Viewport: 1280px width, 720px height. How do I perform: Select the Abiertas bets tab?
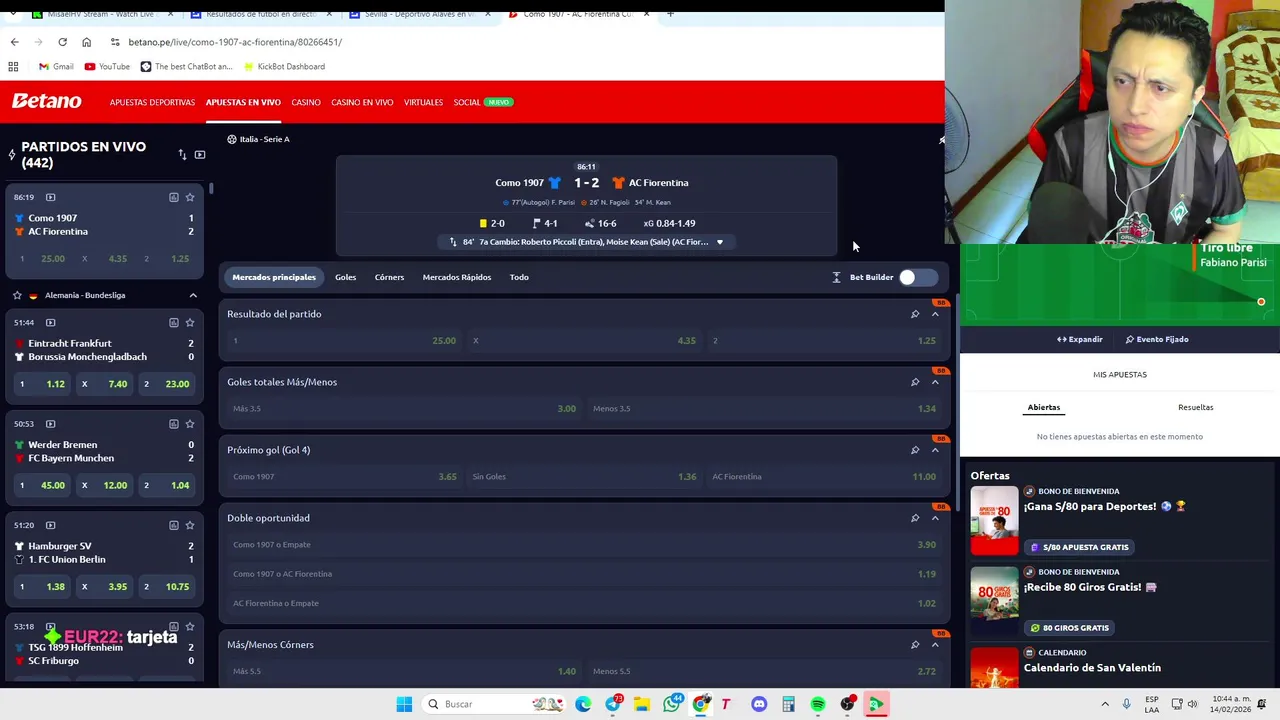(x=1043, y=407)
